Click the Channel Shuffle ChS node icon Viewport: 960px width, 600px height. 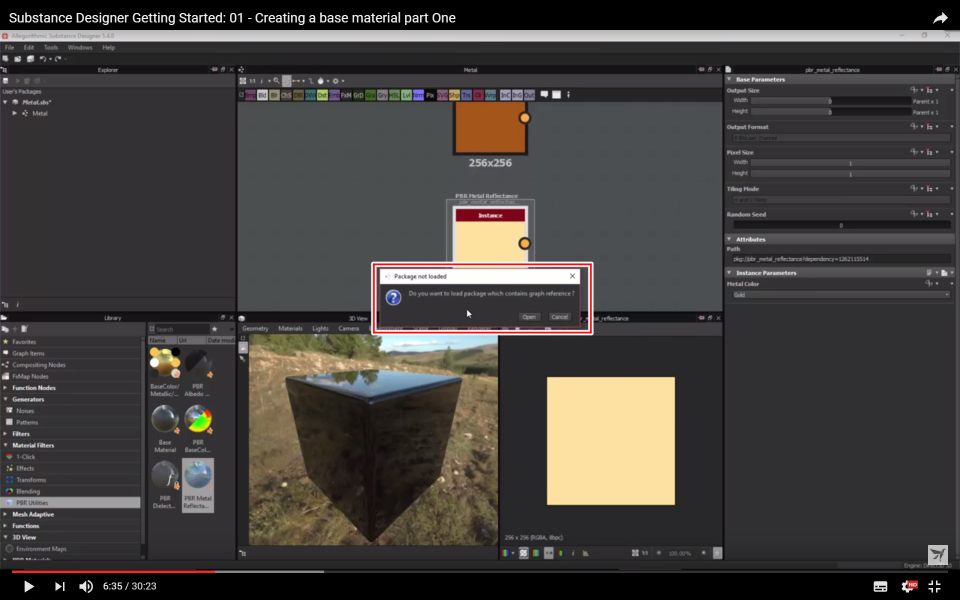(286, 96)
